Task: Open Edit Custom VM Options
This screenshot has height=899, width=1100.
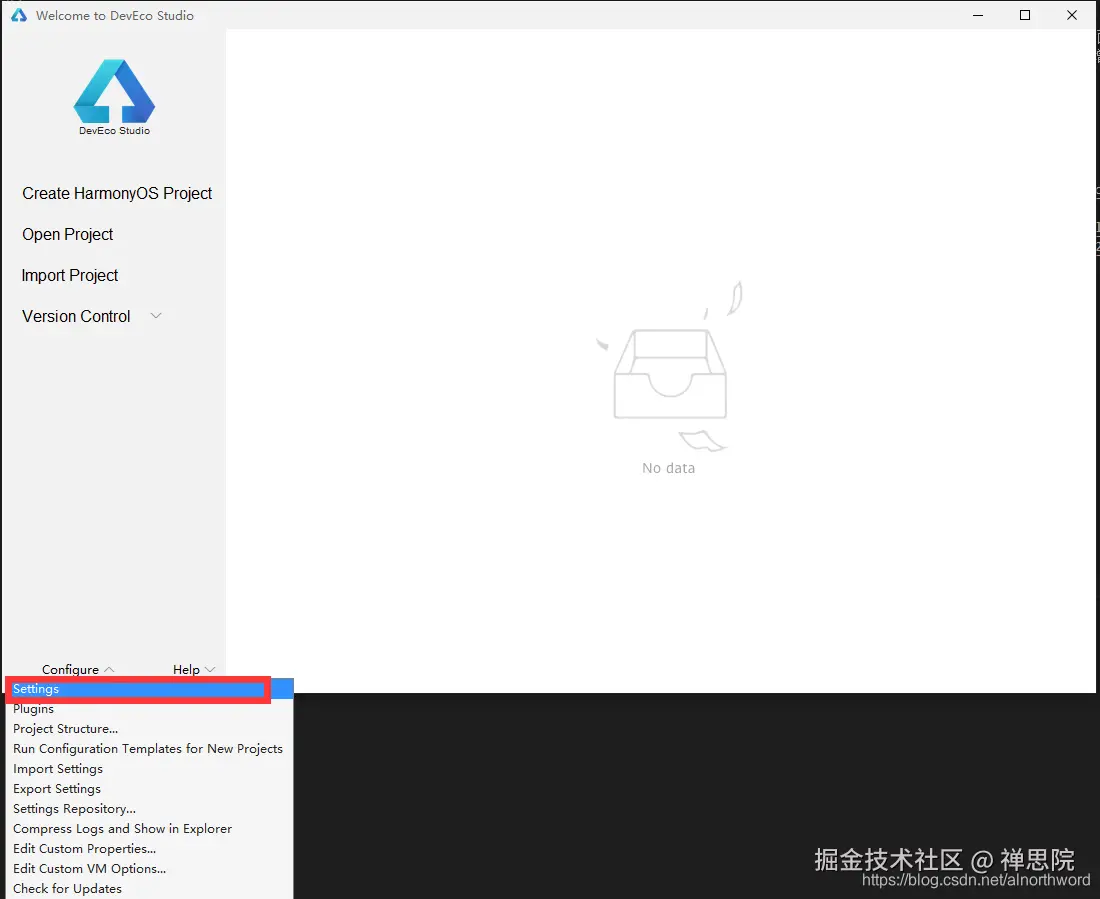Action: [89, 868]
